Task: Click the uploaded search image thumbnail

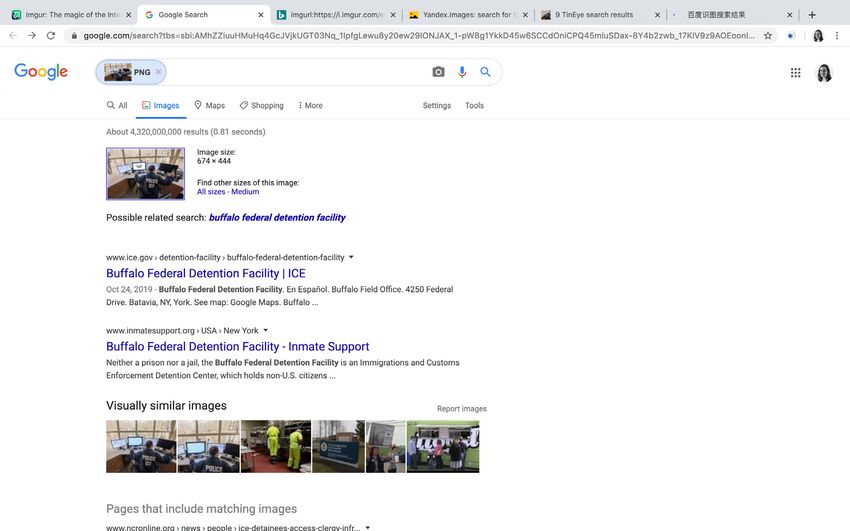Action: [145, 174]
